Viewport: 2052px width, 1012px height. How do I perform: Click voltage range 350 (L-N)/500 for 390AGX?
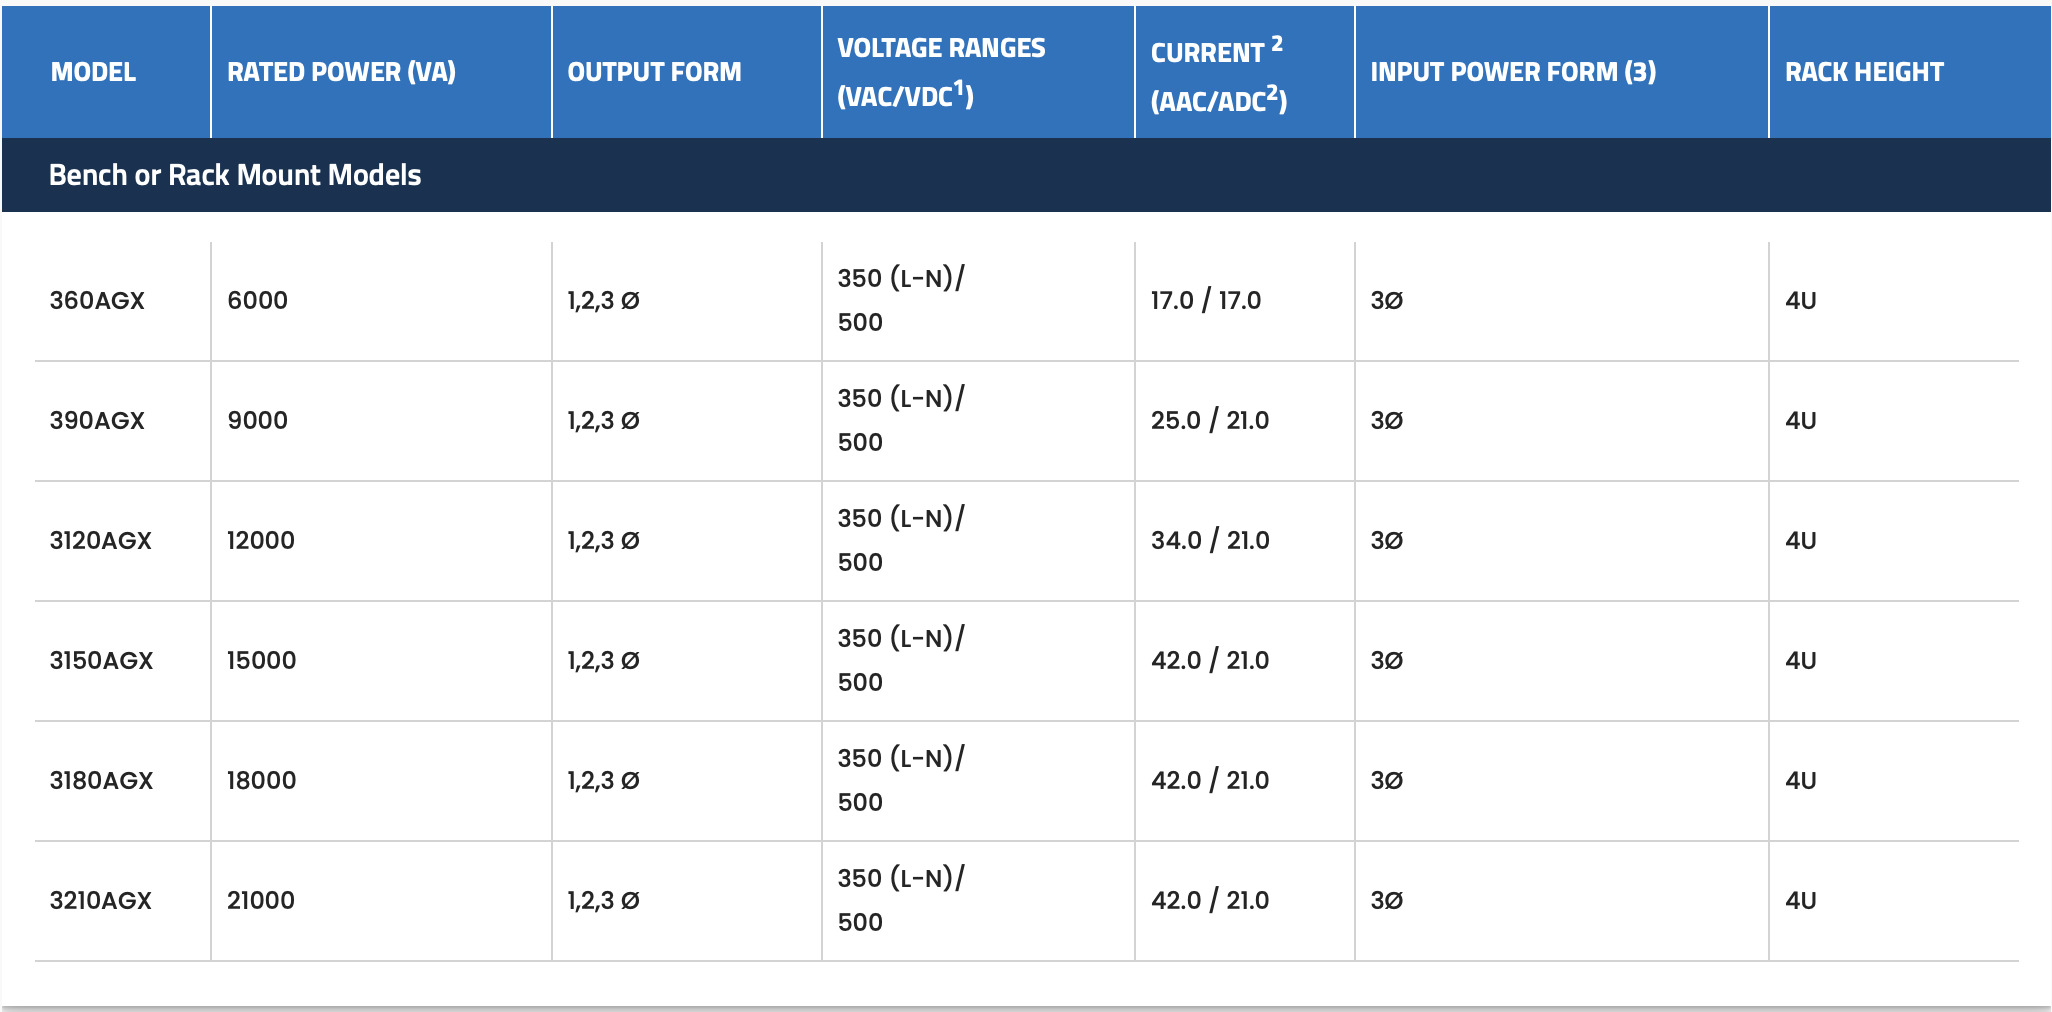click(x=901, y=420)
